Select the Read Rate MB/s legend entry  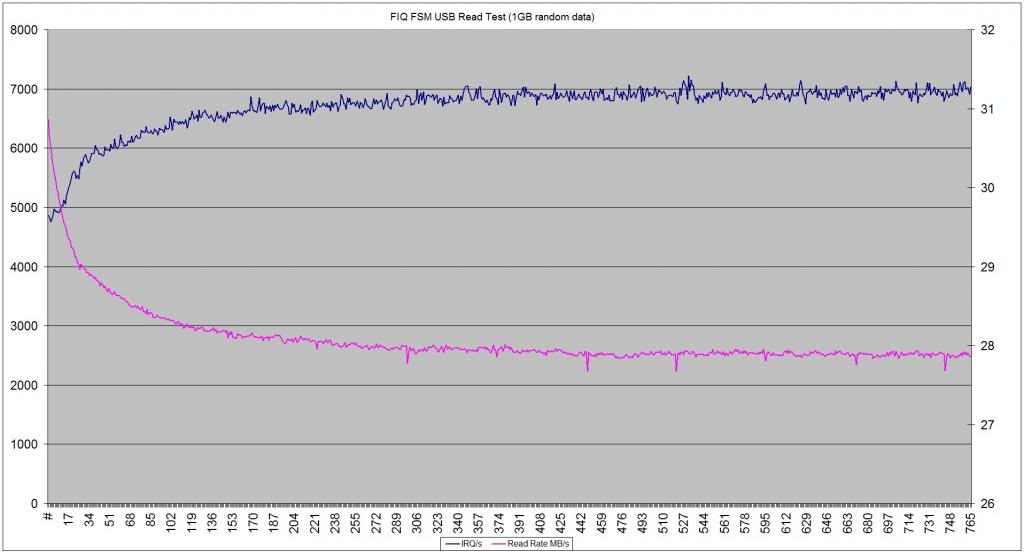pos(538,545)
